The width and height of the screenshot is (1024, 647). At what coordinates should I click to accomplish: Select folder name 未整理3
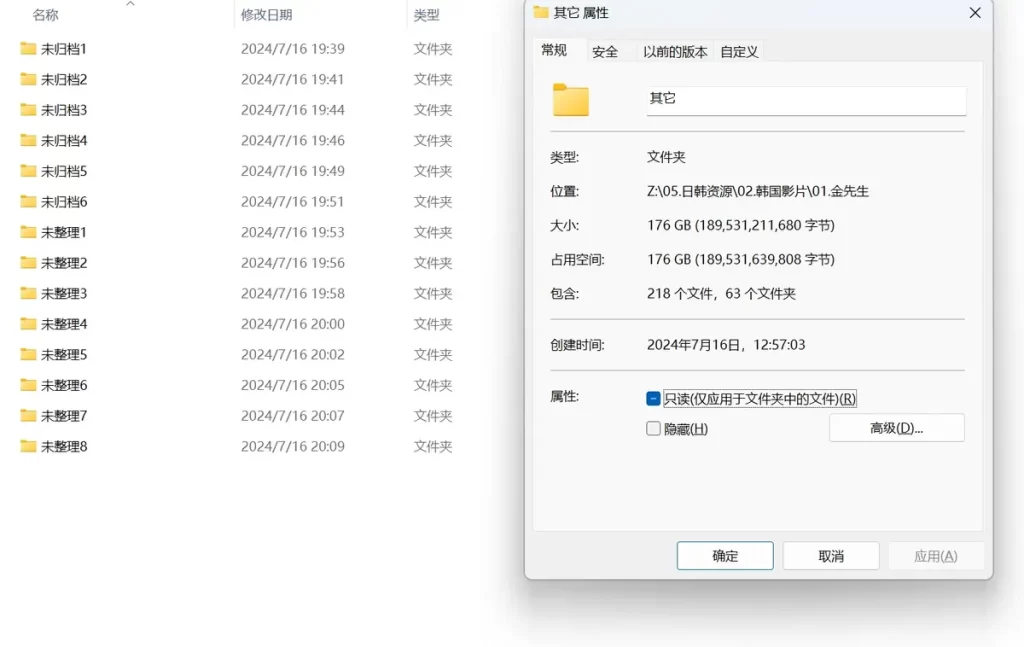point(63,293)
